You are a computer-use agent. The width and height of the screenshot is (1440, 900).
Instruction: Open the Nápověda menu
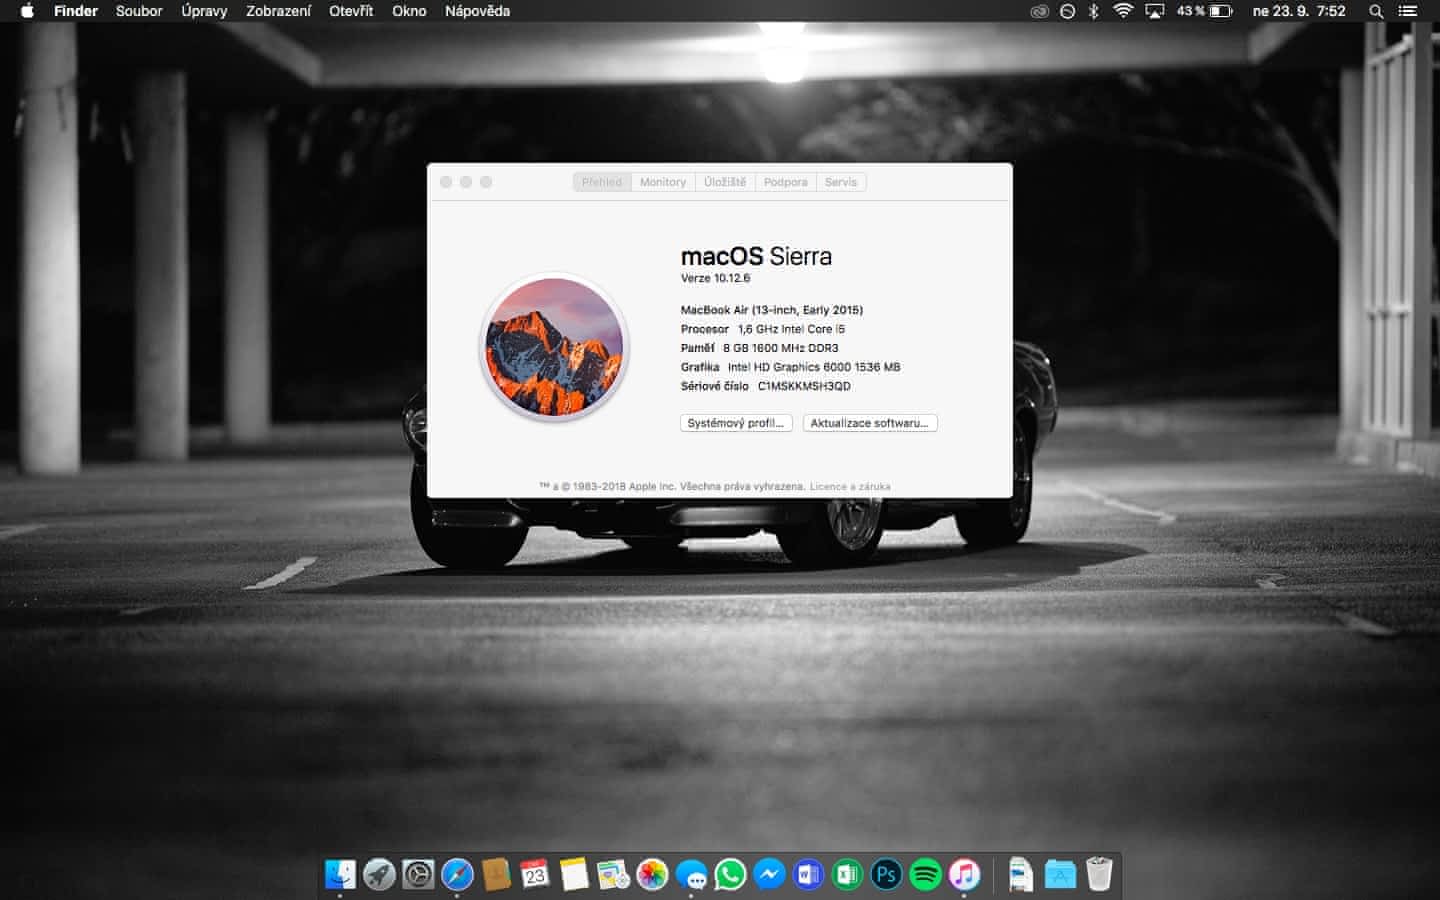coord(477,11)
